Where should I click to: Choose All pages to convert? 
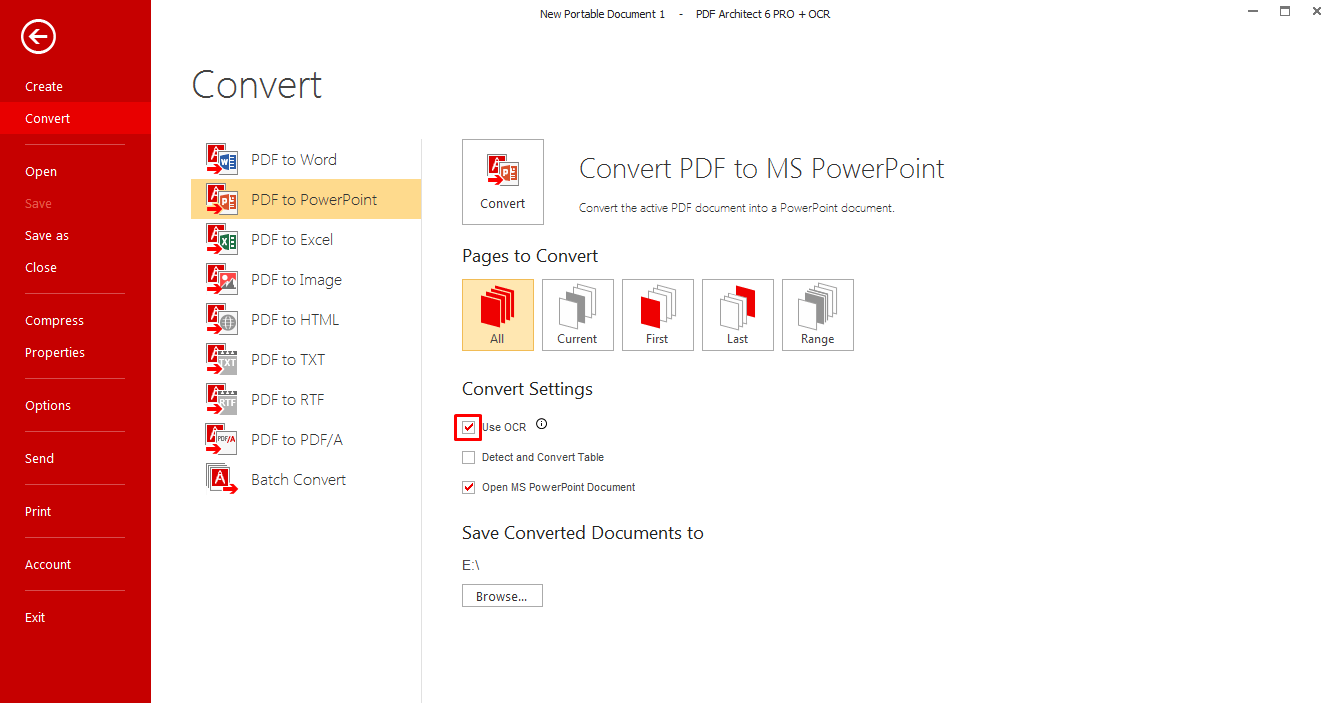tap(498, 315)
